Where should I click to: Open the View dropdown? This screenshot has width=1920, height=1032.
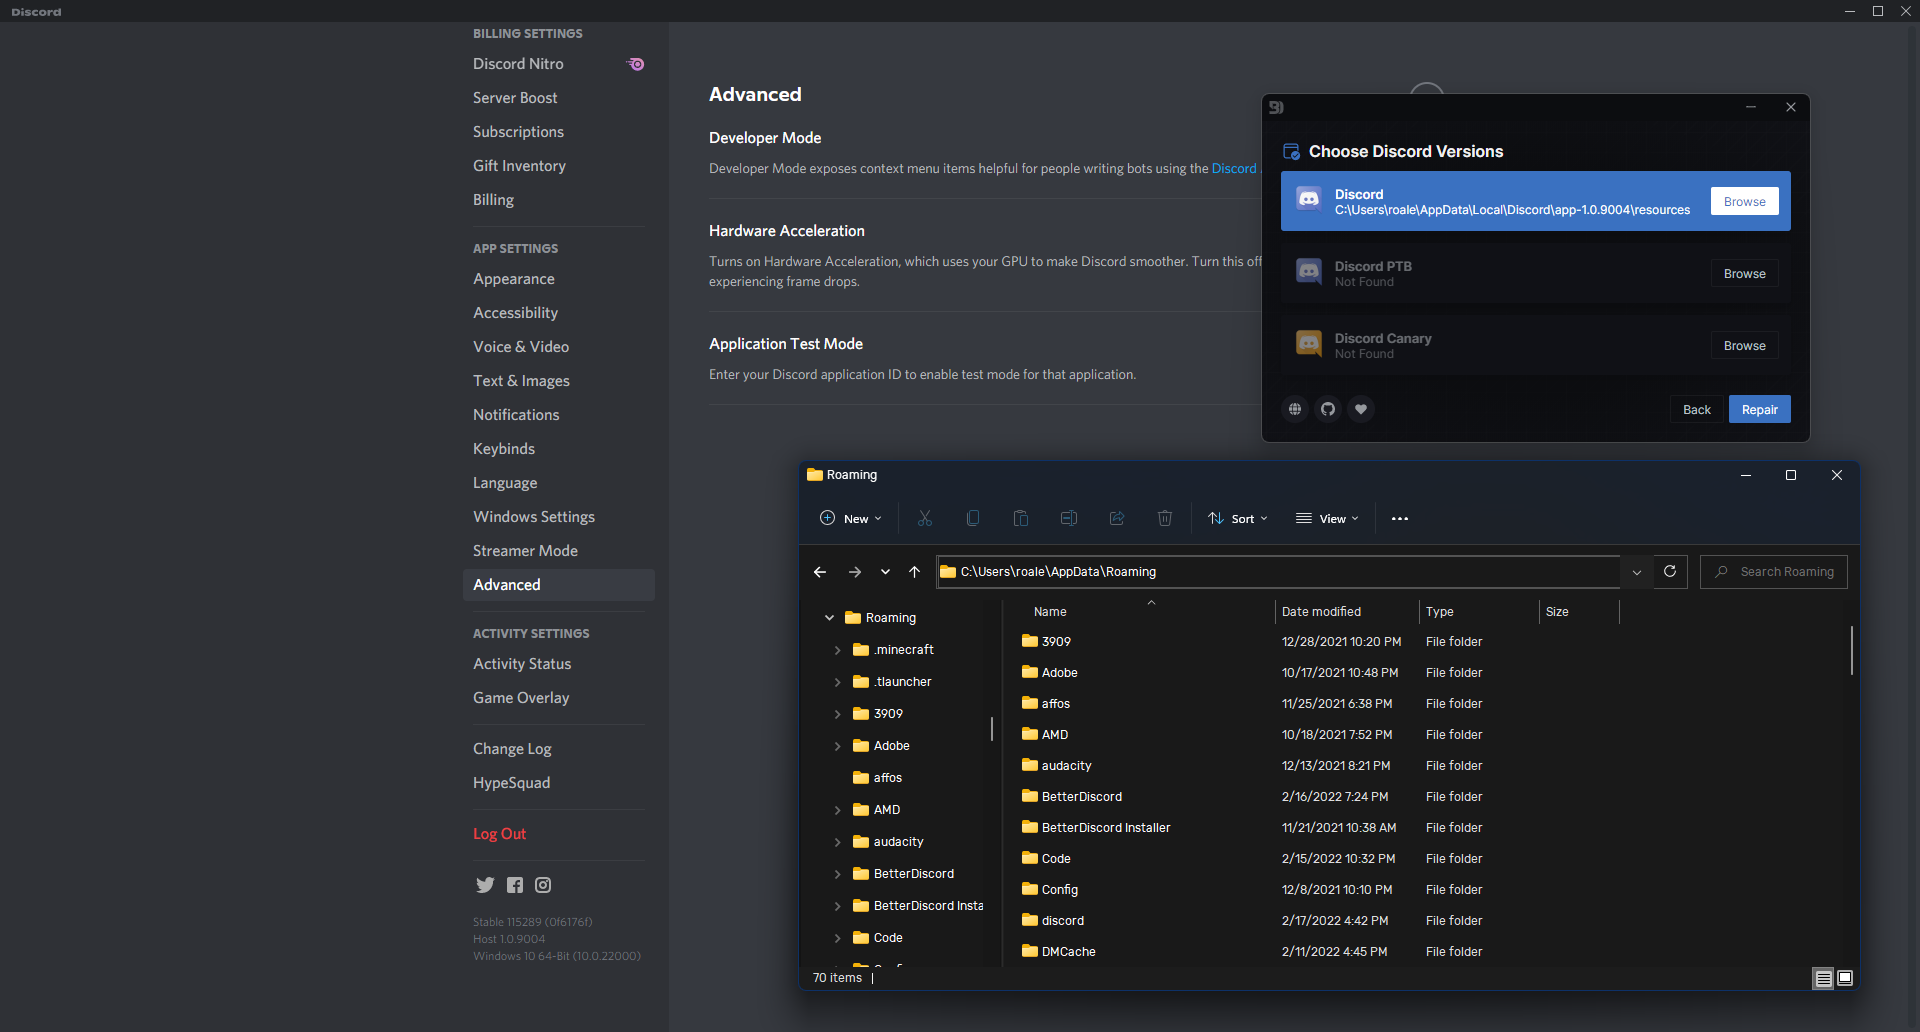1327,518
